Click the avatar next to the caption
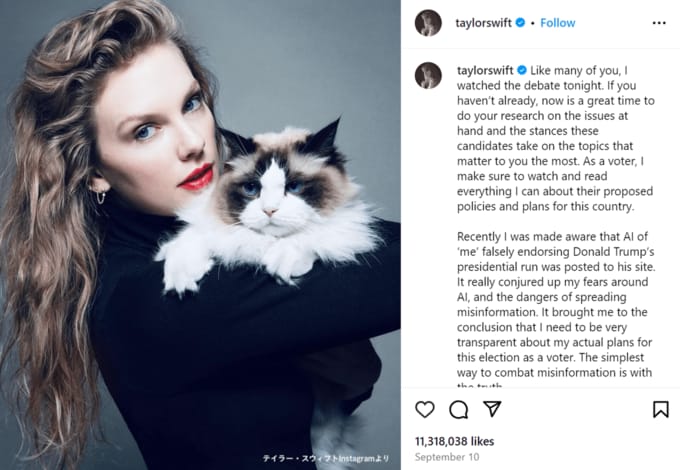Screen dimensions: 680x470 (428, 75)
